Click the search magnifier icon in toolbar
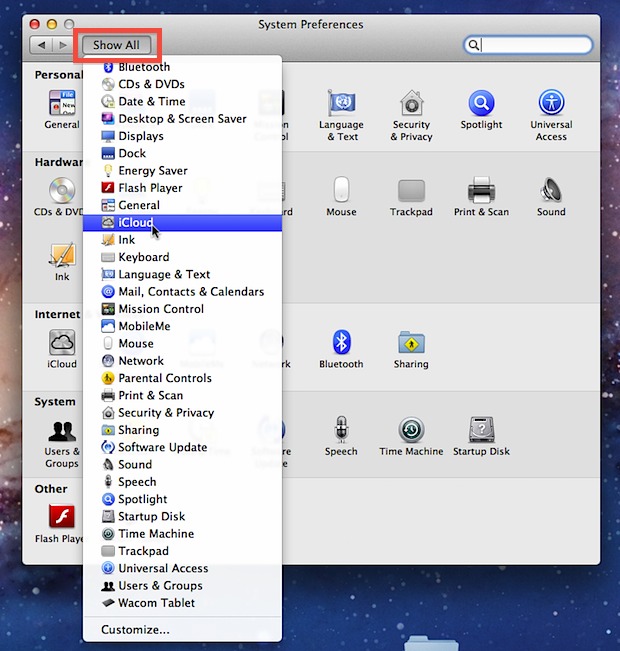The image size is (620, 651). click(x=473, y=45)
